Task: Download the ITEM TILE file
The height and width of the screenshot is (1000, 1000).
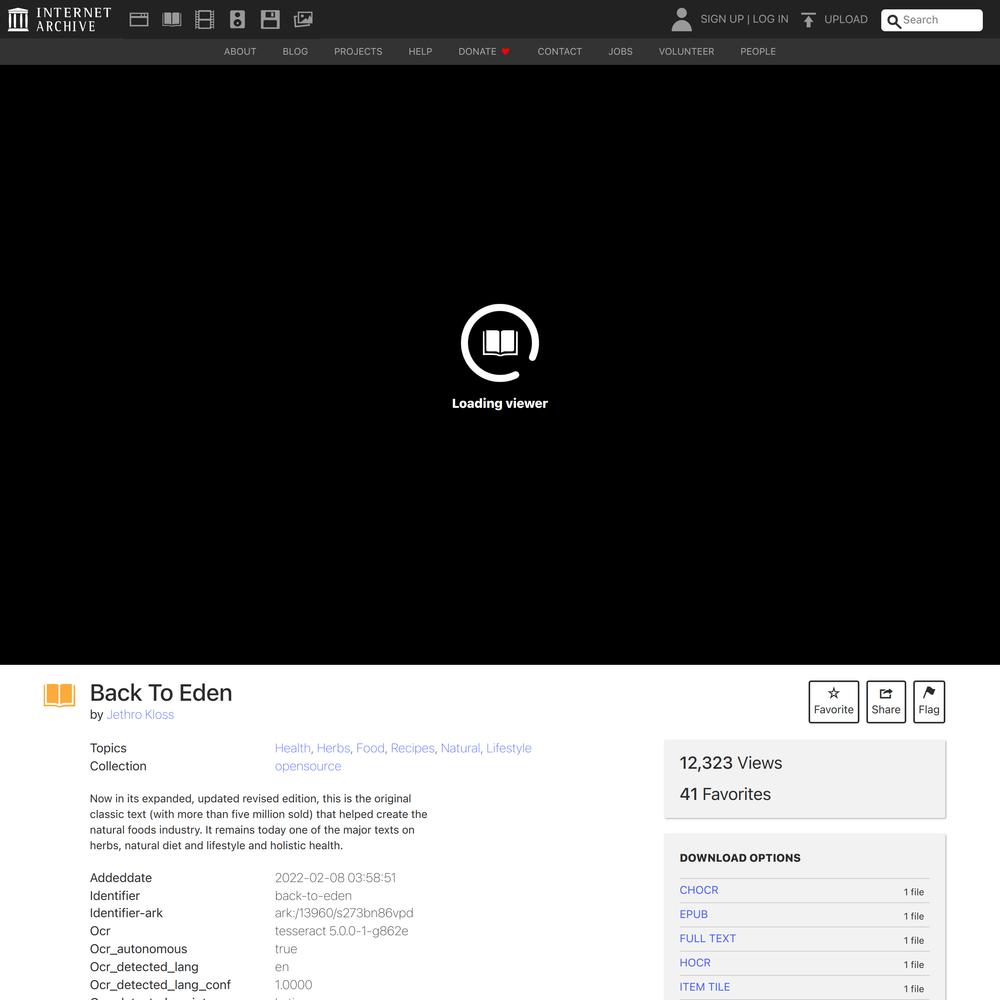Action: tap(705, 987)
